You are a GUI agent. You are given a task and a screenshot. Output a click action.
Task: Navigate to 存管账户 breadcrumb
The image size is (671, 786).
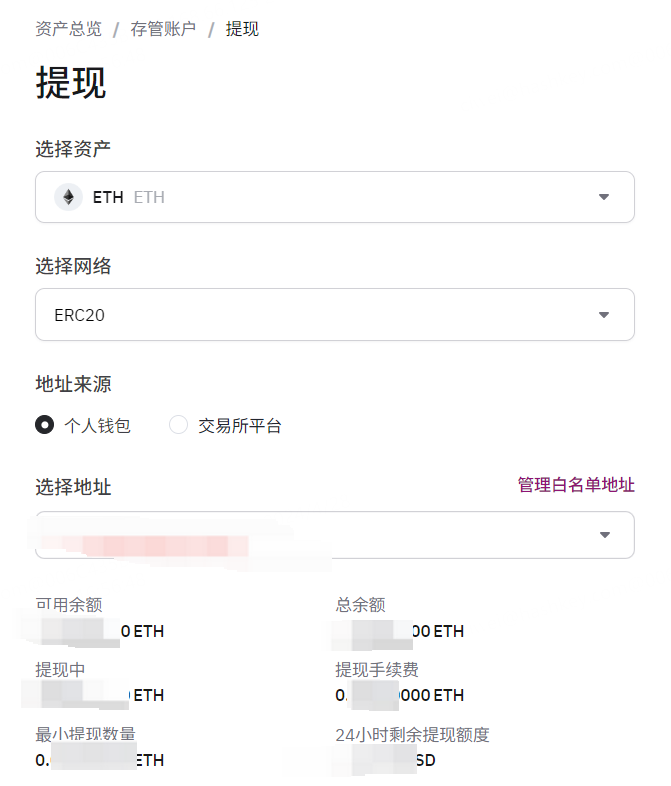point(163,29)
